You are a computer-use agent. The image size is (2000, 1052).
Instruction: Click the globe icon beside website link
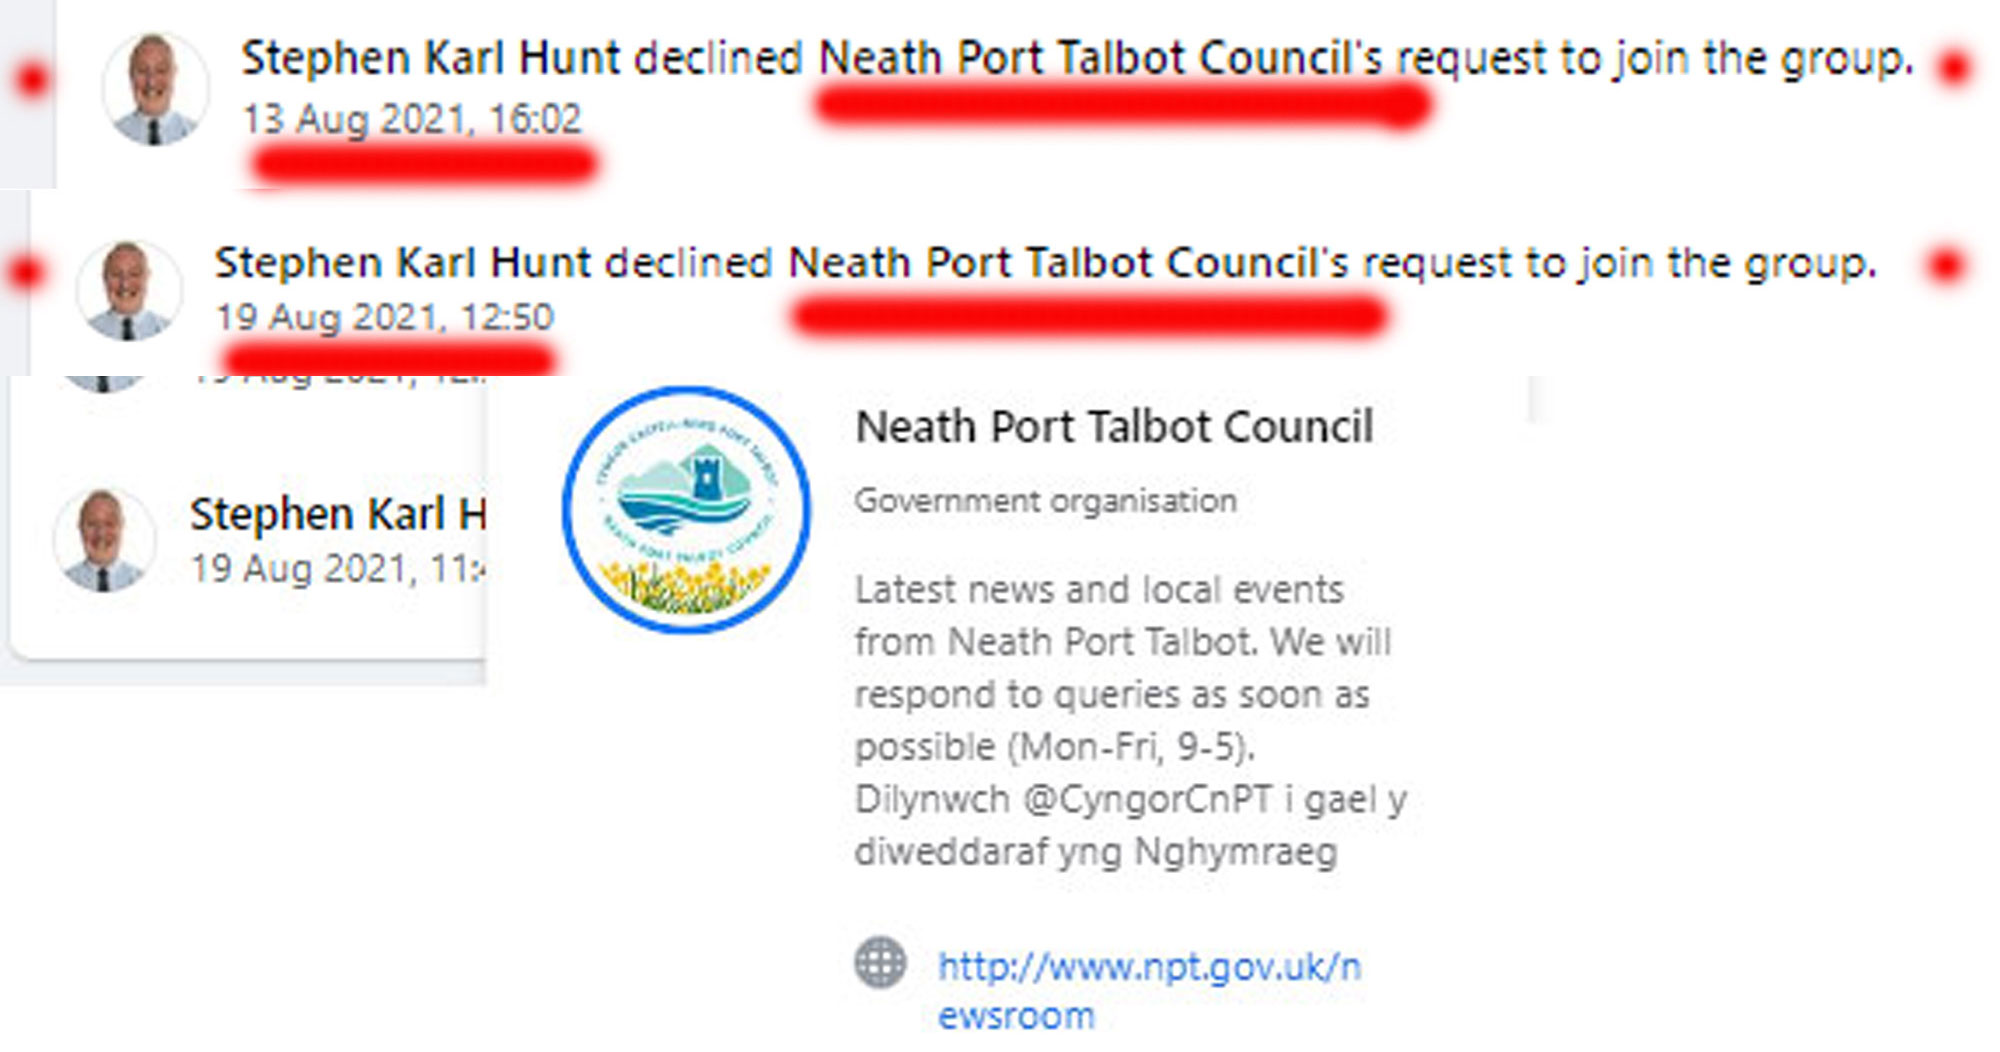880,963
